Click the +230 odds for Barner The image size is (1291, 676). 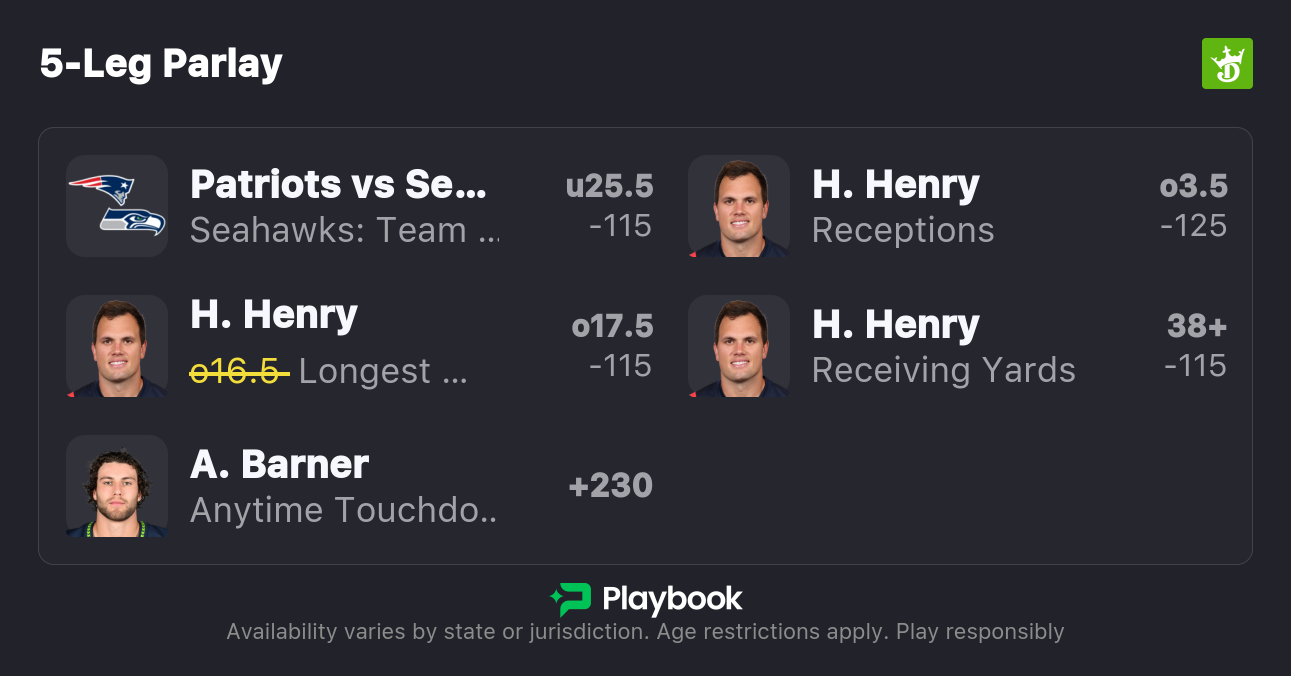pyautogui.click(x=610, y=486)
